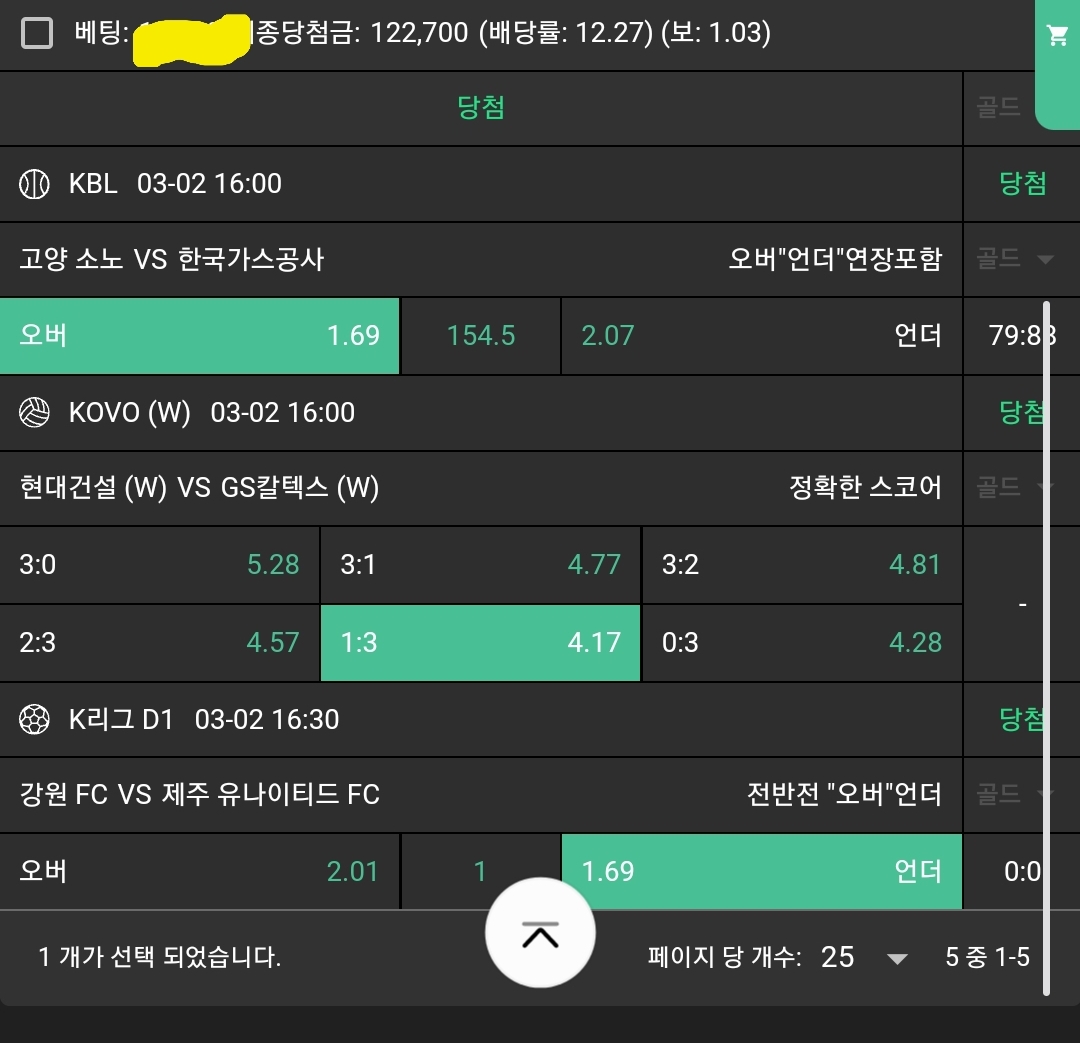Click the KBL basketball icon
1080x1043 pixels.
[x=35, y=184]
